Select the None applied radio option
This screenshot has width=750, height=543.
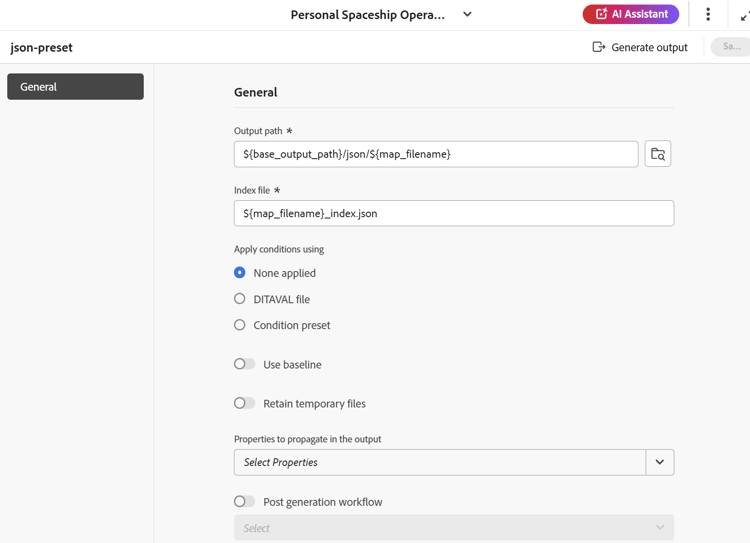(240, 273)
